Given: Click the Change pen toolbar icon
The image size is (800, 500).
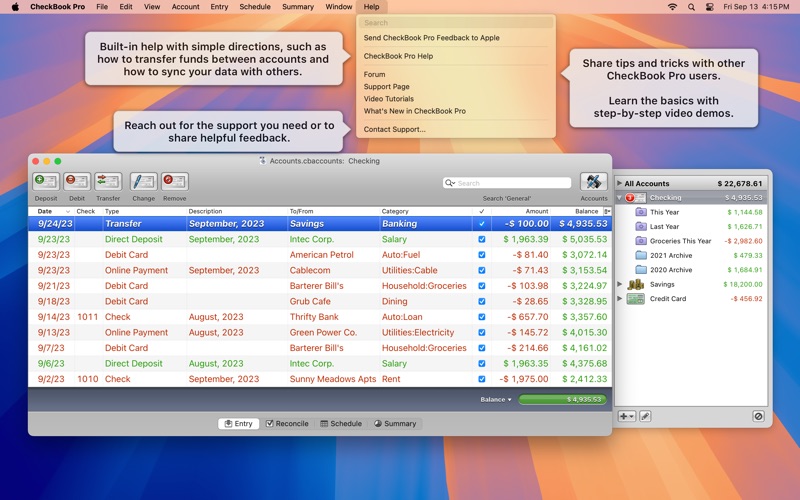Looking at the screenshot, I should pos(143,181).
